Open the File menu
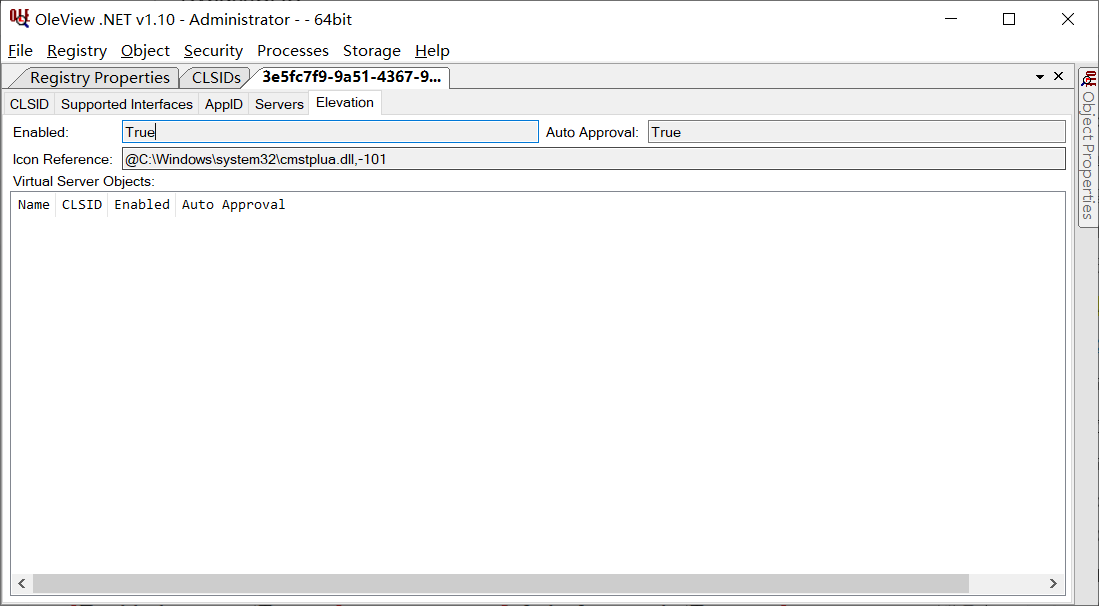1099x606 pixels. [20, 50]
